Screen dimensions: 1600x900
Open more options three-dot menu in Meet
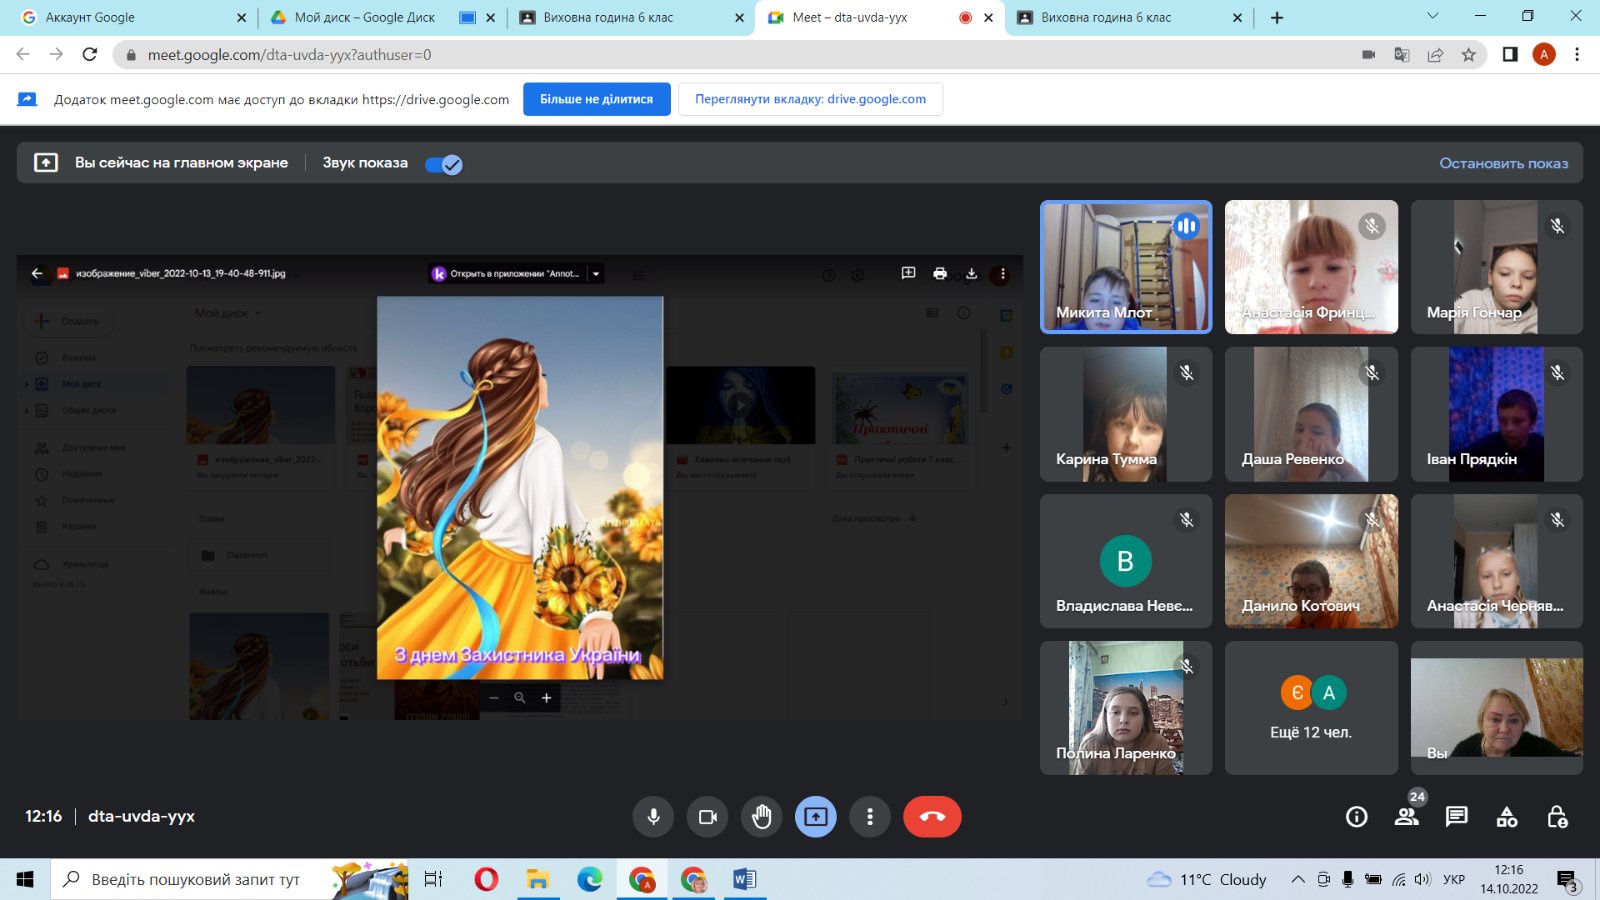(870, 817)
